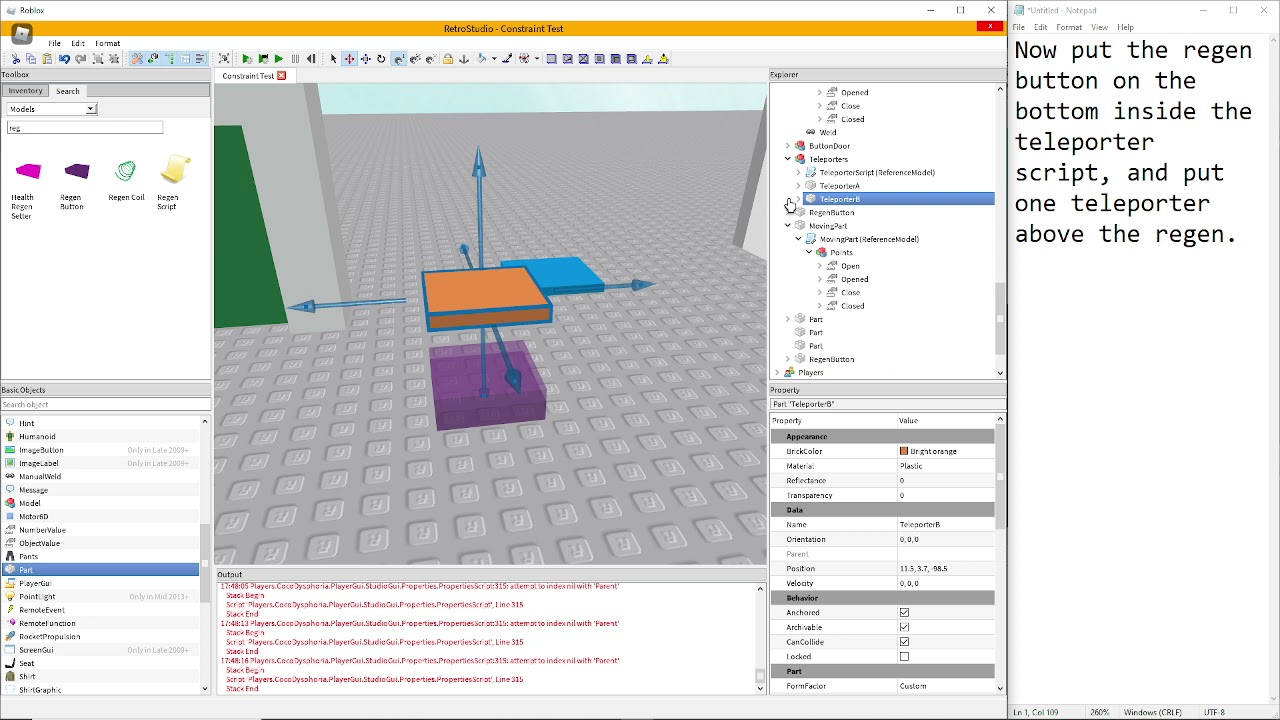Switch to the Inventory tab
The image size is (1280, 720).
[26, 91]
